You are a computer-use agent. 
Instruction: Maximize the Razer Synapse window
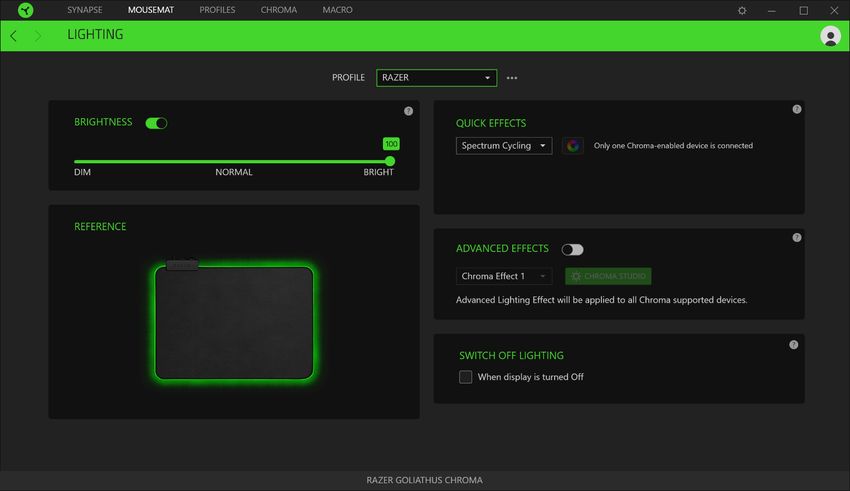click(803, 10)
